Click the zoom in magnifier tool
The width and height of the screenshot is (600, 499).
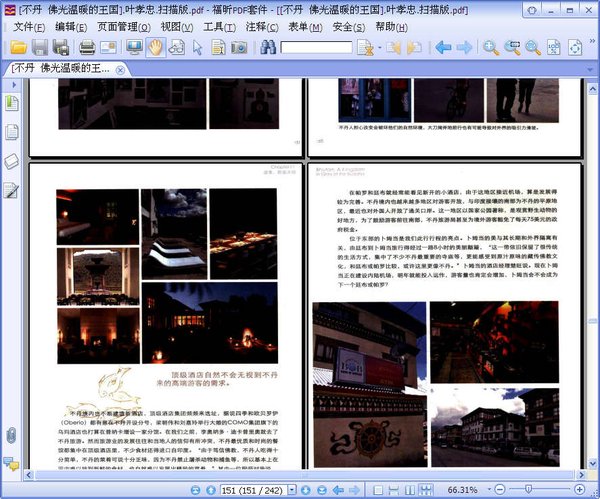pyautogui.click(x=491, y=47)
